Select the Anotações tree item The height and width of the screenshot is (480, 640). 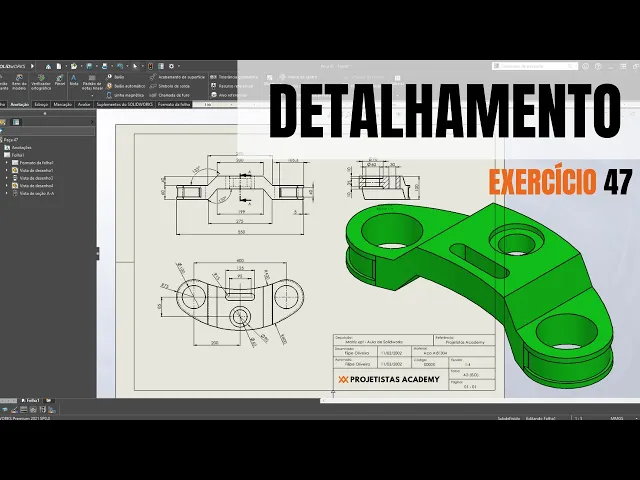18,147
